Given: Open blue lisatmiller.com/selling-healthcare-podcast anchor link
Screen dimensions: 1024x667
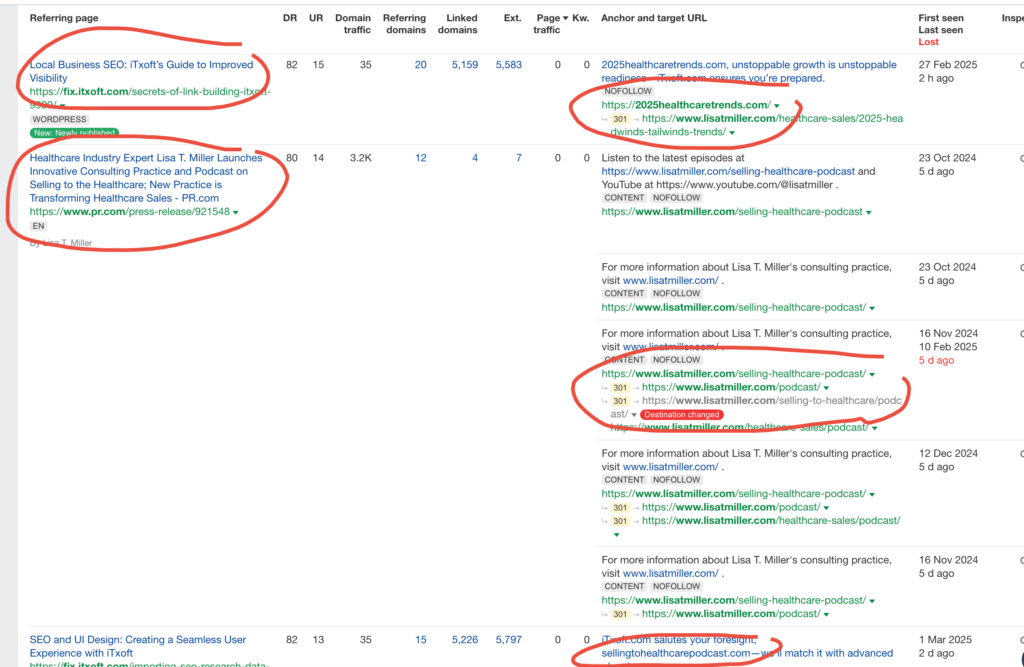Looking at the screenshot, I should point(728,171).
